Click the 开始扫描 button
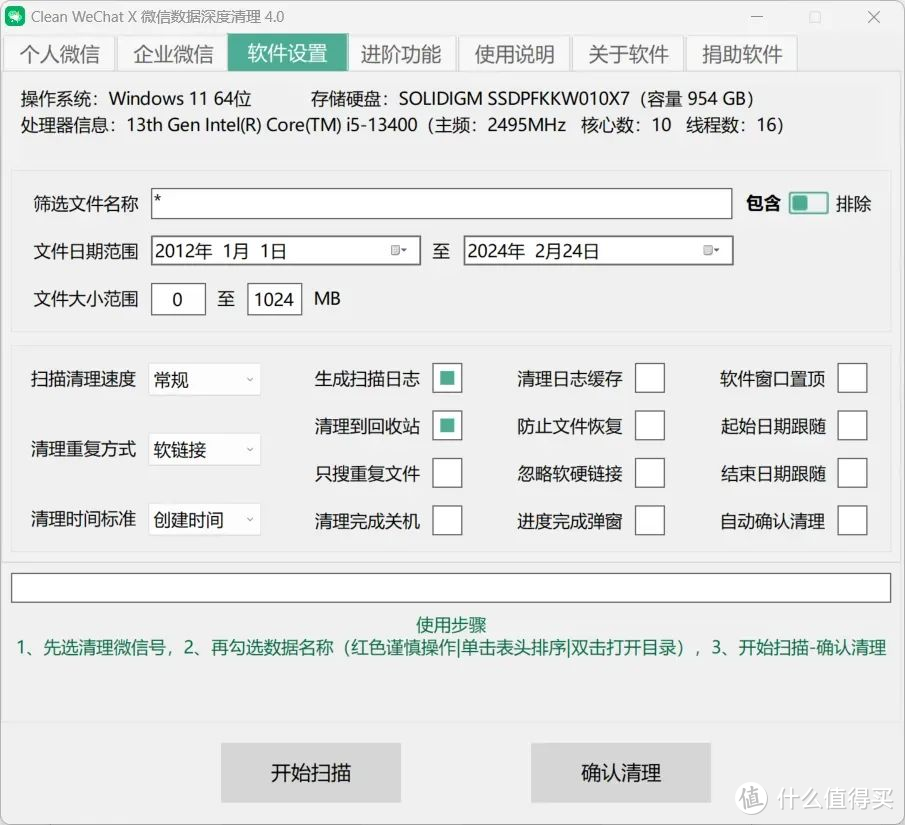 pos(311,772)
